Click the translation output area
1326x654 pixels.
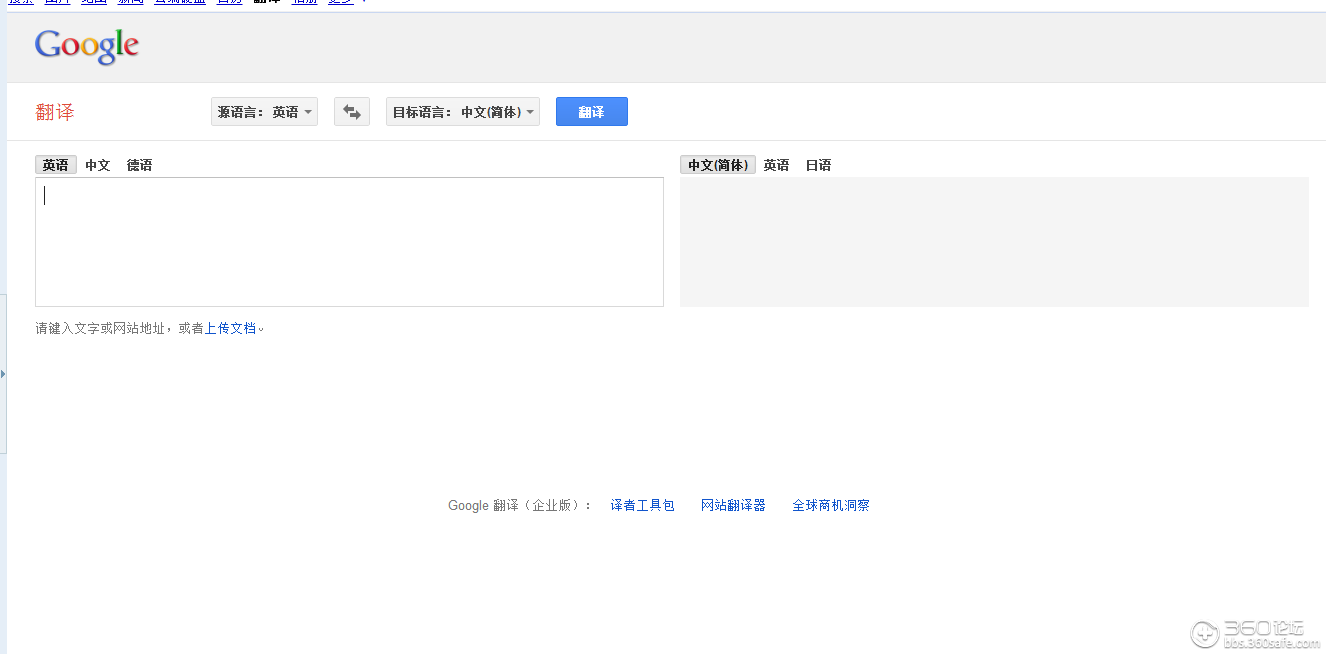pos(994,242)
